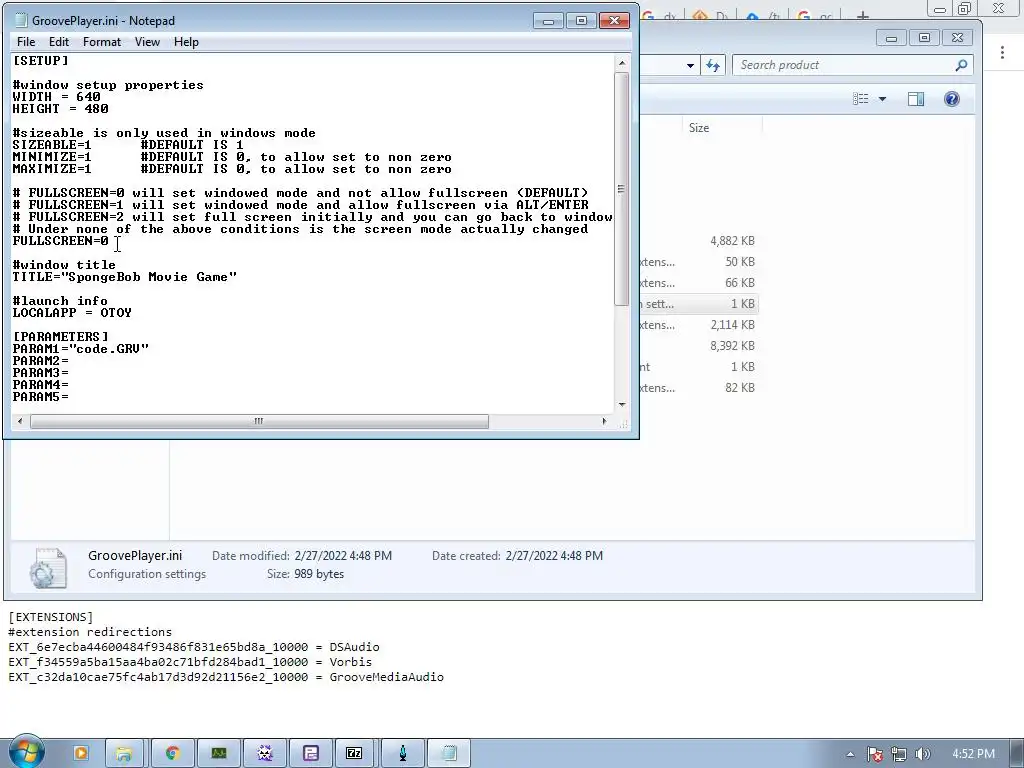The width and height of the screenshot is (1024, 768).
Task: Click Notepad horizontal scrollbar right arrow
Action: click(x=604, y=421)
